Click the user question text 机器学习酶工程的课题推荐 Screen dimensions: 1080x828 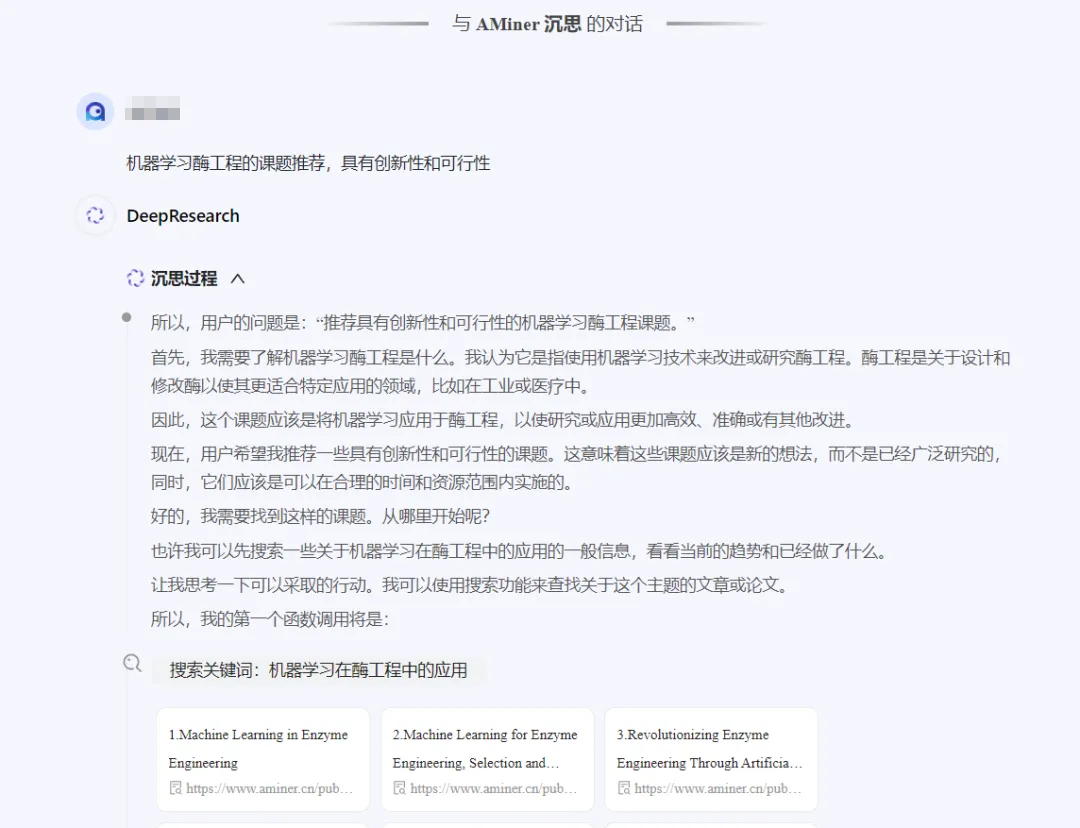click(309, 163)
